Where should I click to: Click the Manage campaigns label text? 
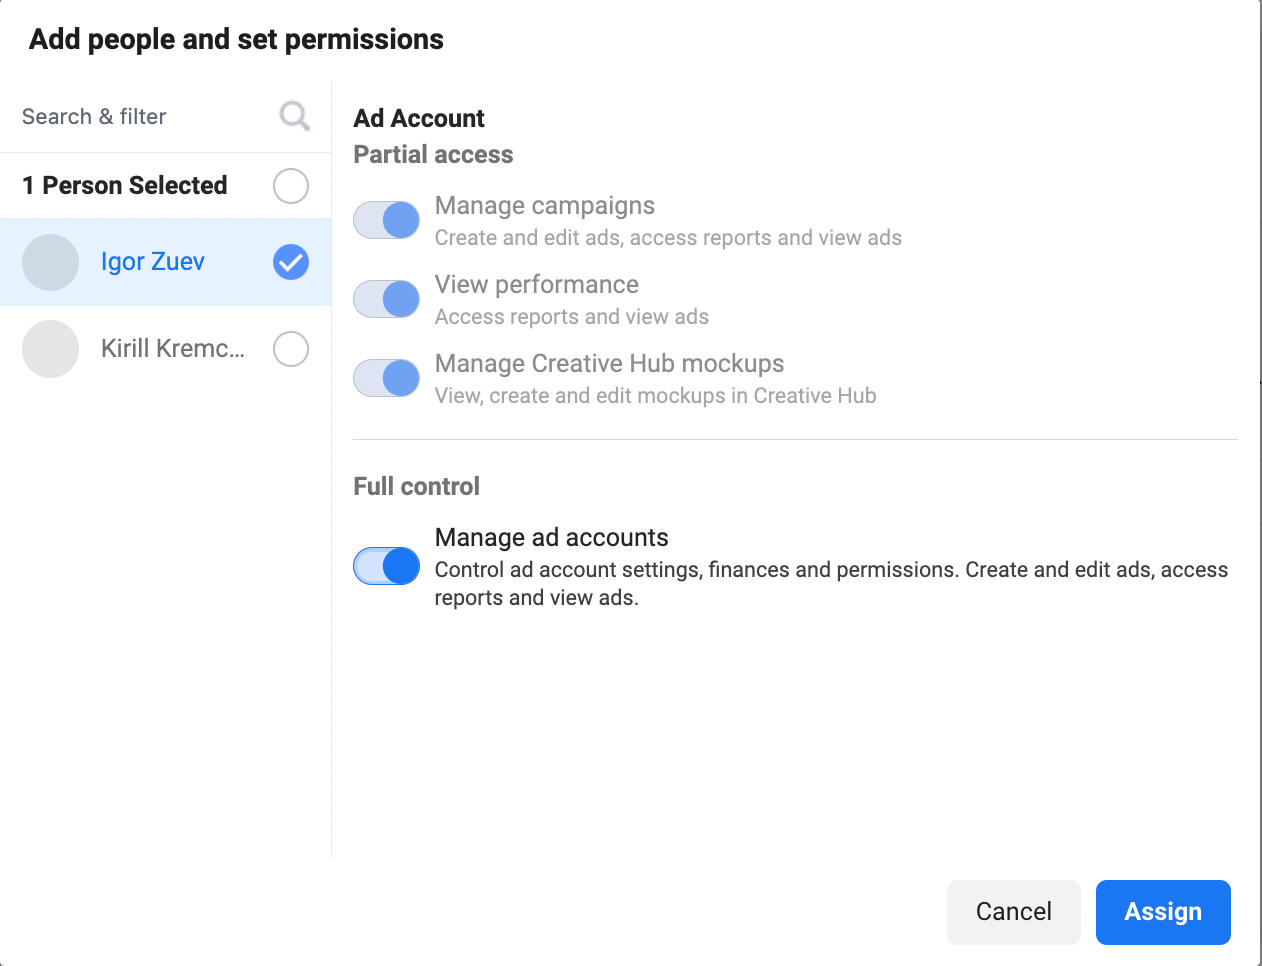click(x=545, y=206)
